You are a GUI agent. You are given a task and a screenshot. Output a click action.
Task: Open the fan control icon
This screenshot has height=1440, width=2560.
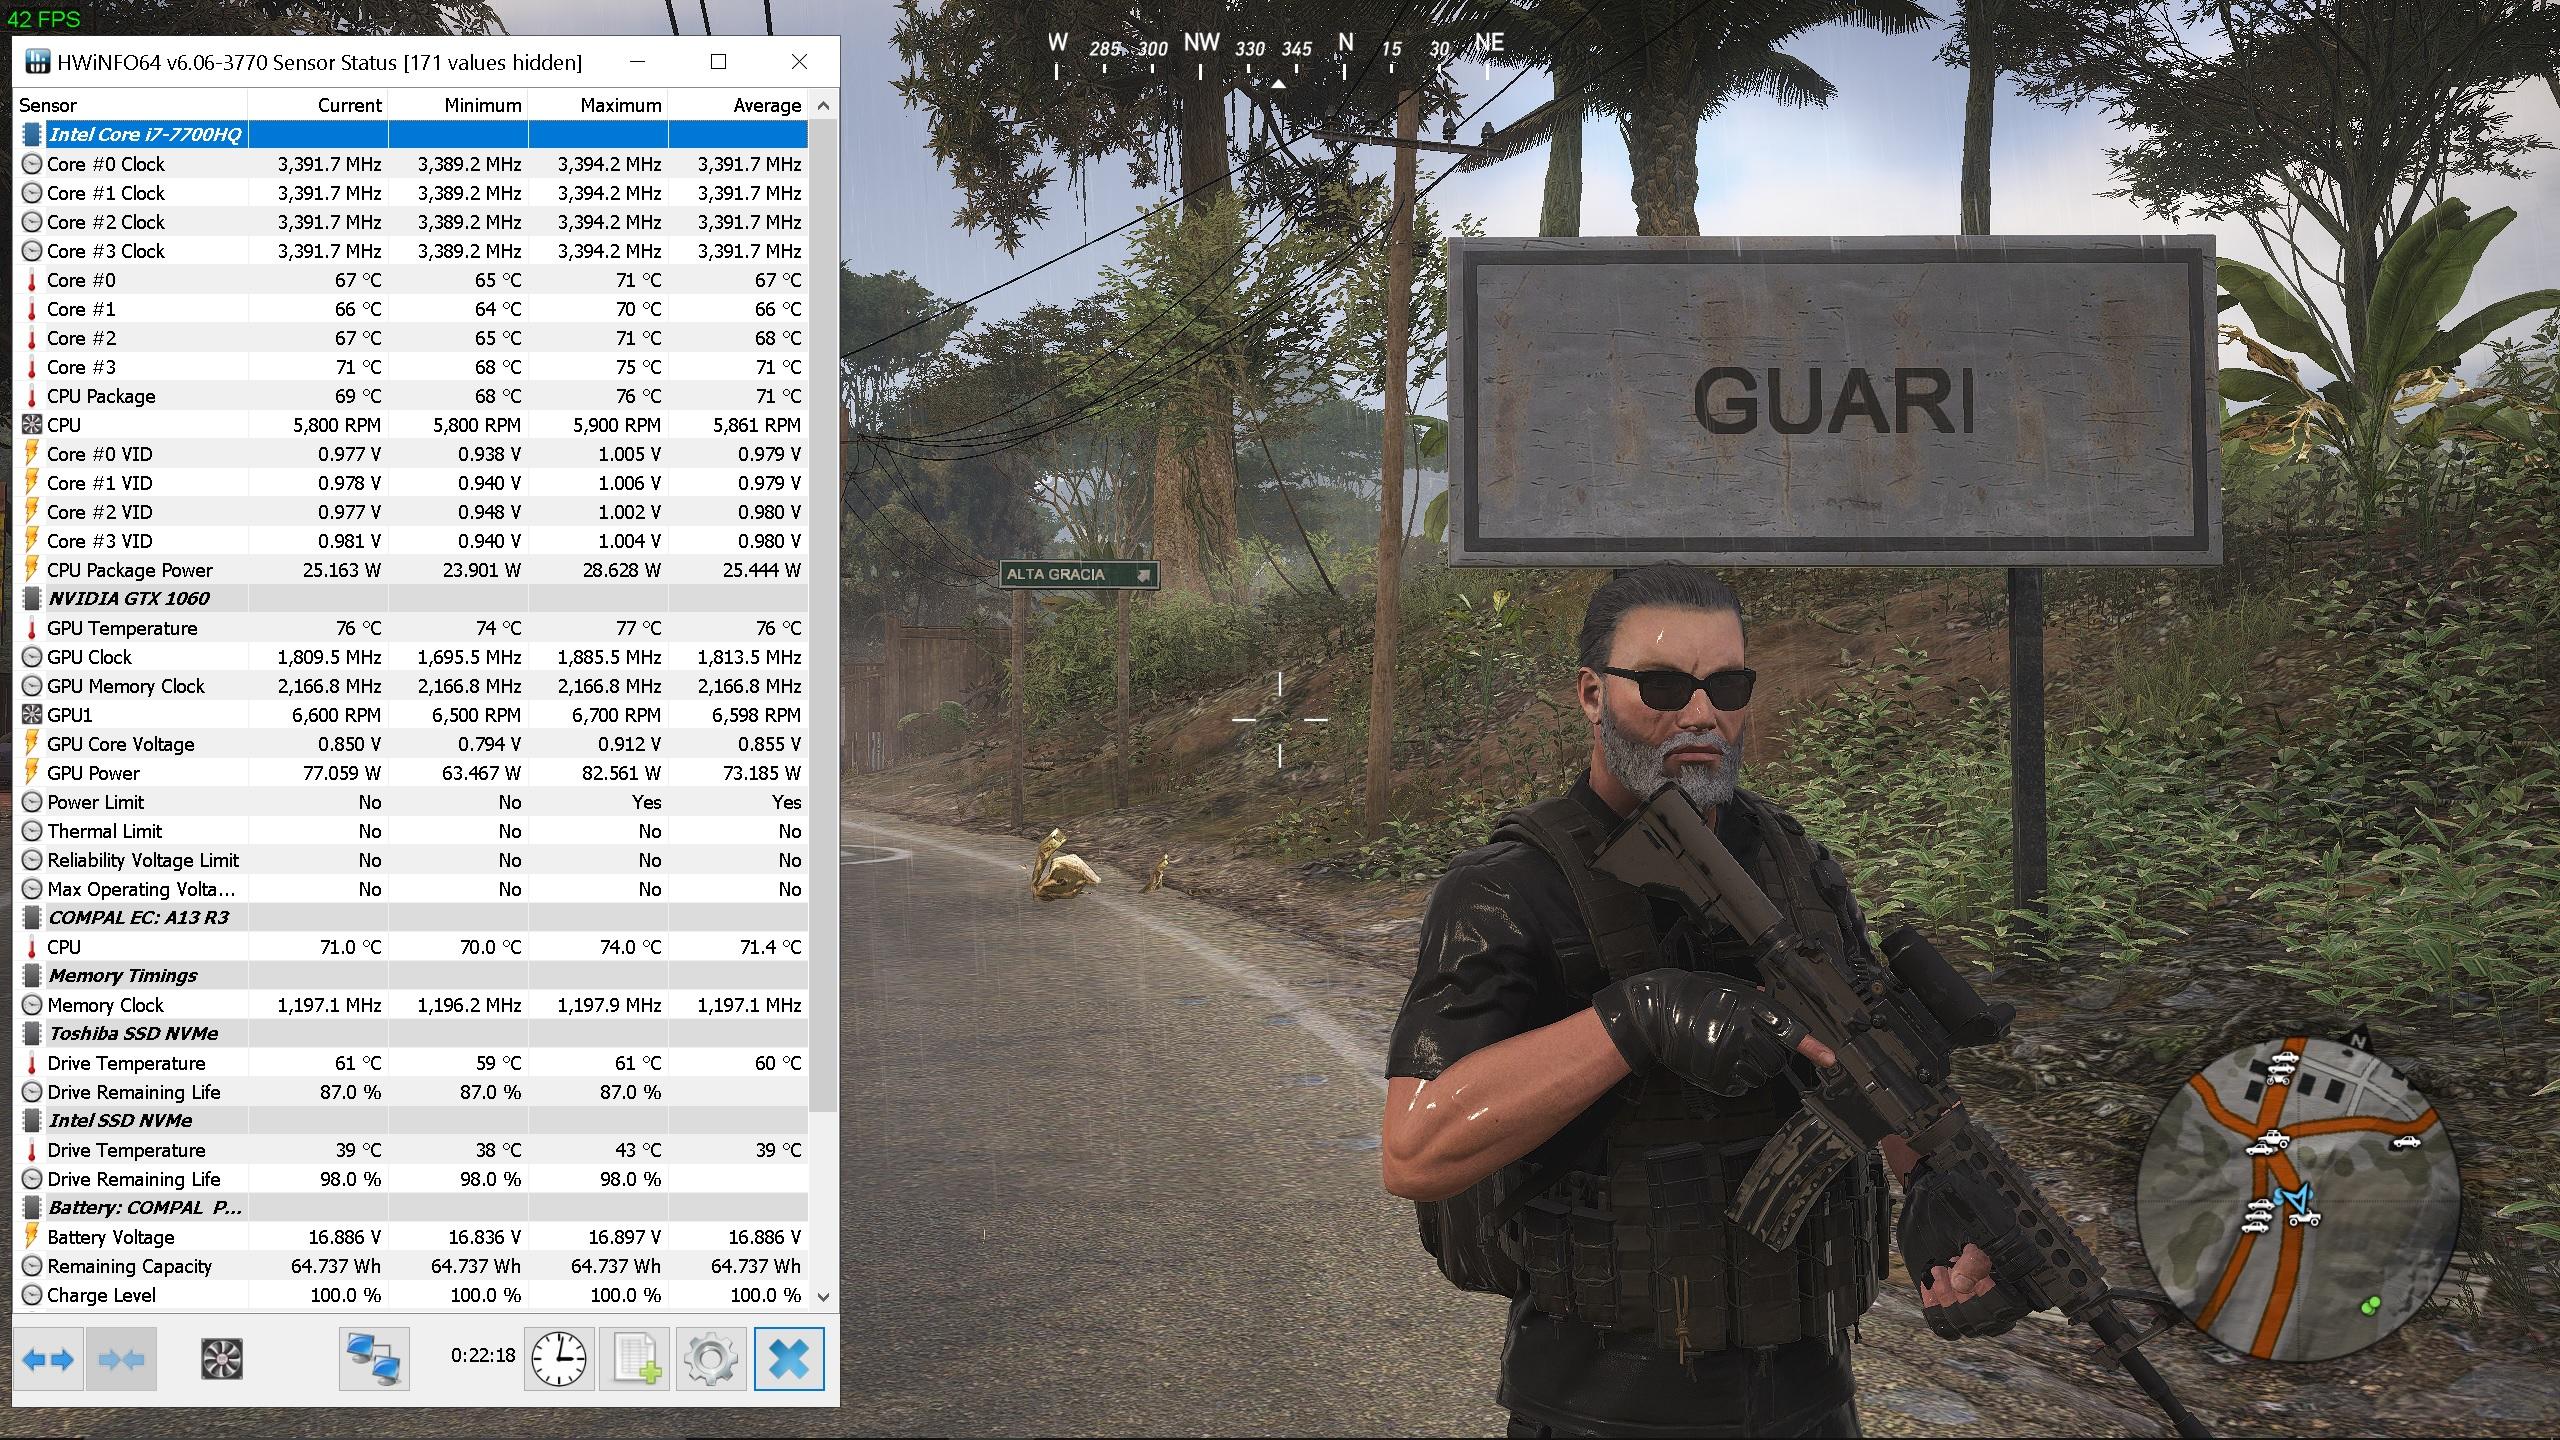(221, 1359)
